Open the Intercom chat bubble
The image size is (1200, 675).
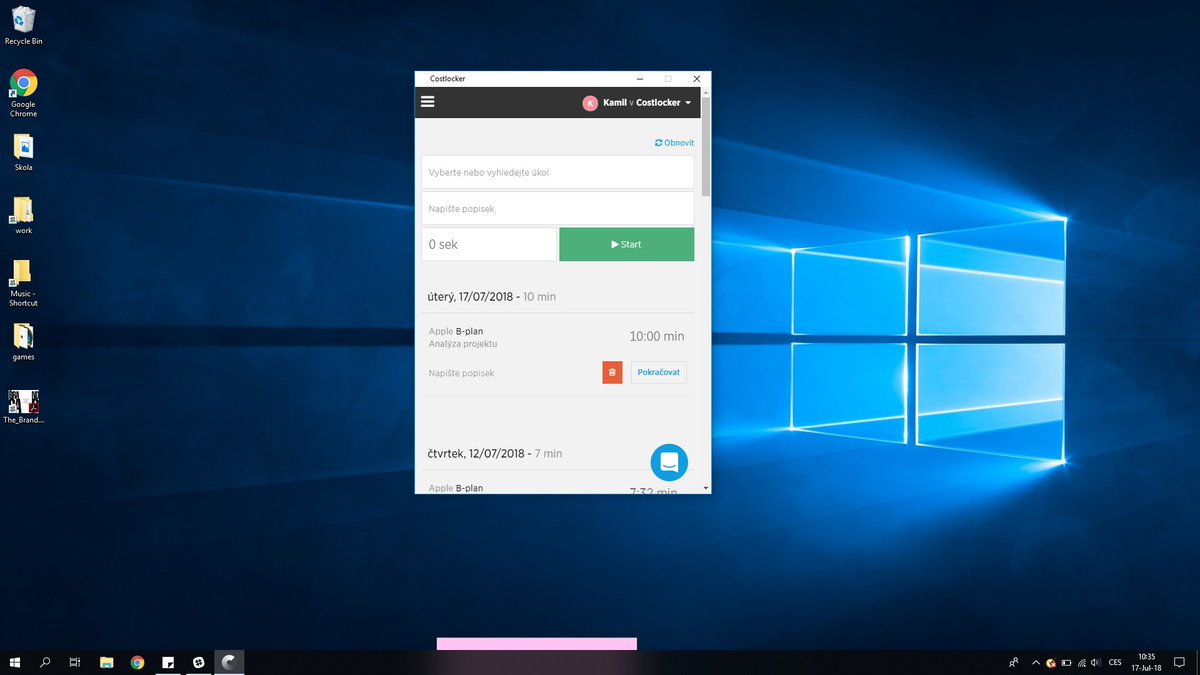[x=668, y=462]
